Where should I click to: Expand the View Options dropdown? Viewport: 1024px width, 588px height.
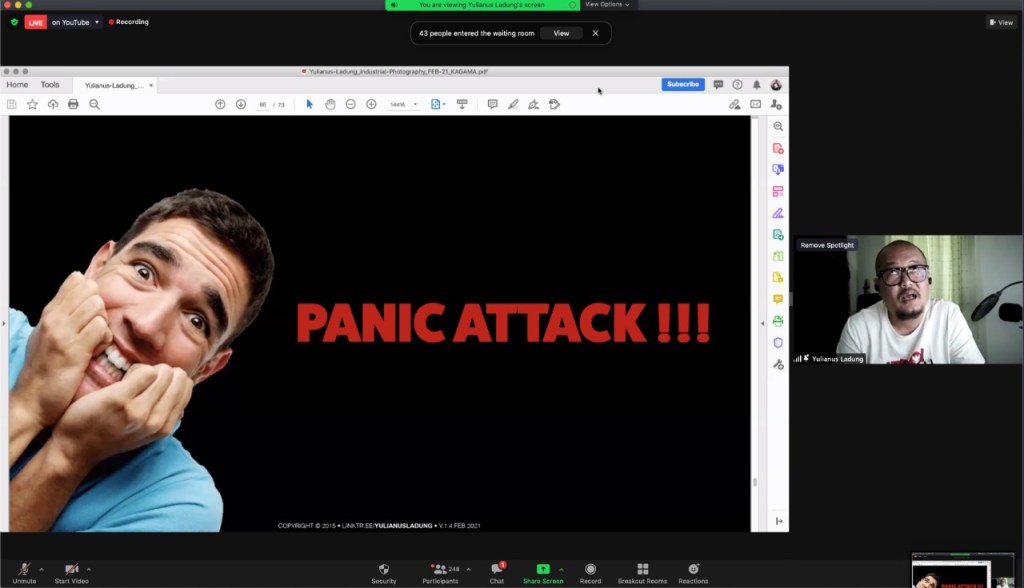coord(607,5)
